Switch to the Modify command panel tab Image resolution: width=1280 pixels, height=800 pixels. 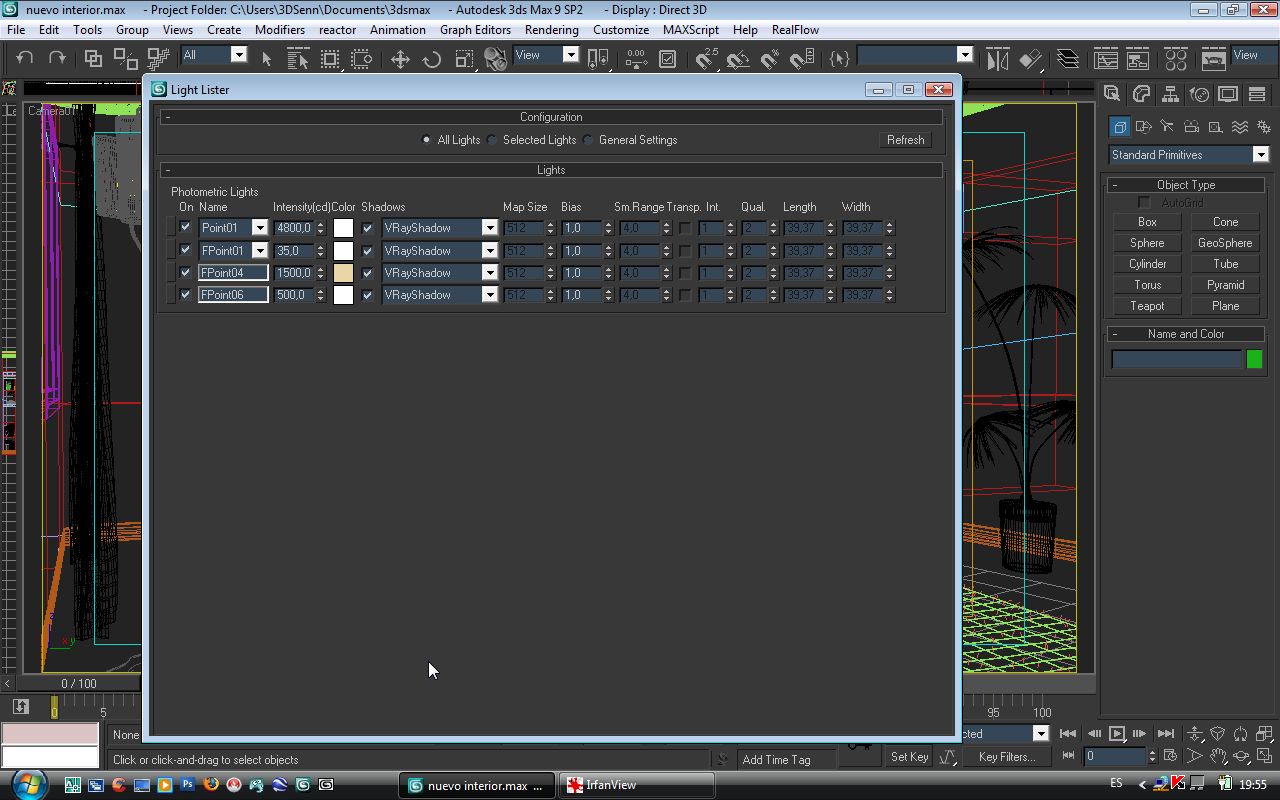coord(1141,94)
